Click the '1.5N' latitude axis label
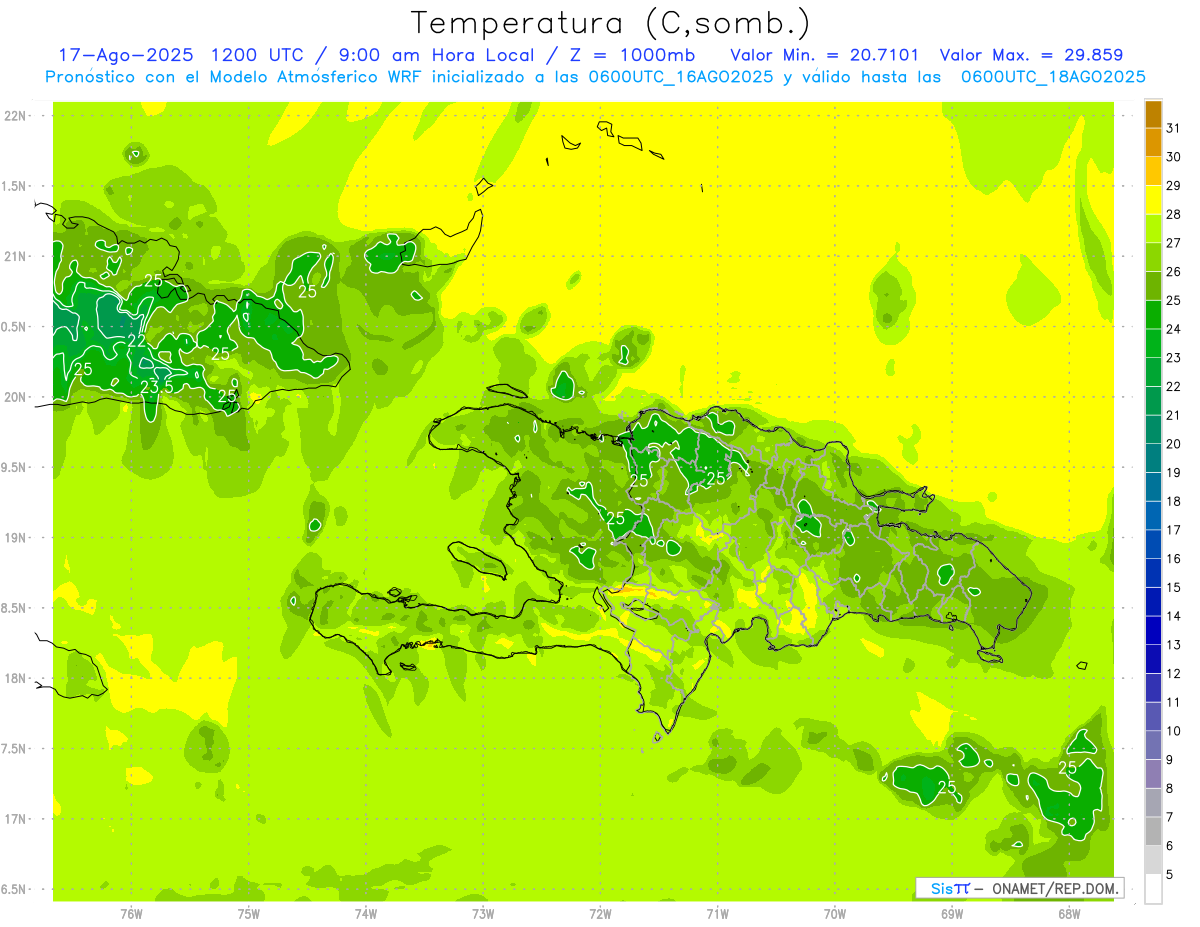This screenshot has width=1200, height=927. (x=15, y=187)
